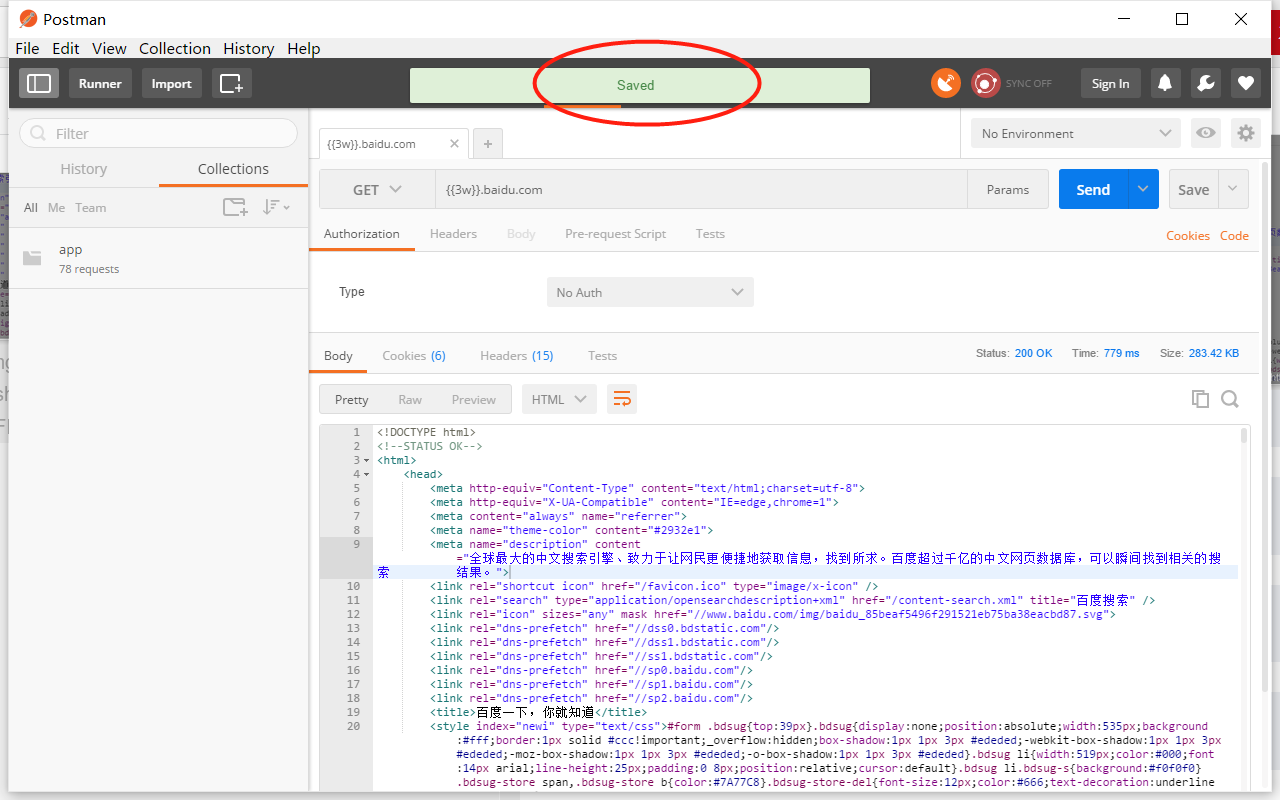This screenshot has height=800, width=1280.
Task: Switch response view to Pretty
Action: point(352,399)
